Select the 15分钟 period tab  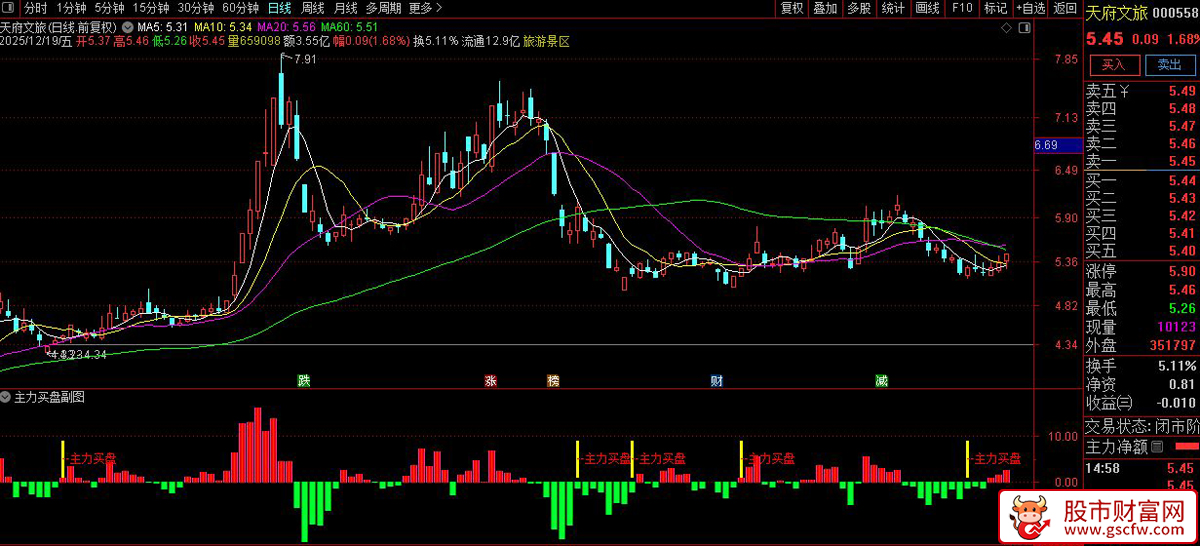pos(150,8)
